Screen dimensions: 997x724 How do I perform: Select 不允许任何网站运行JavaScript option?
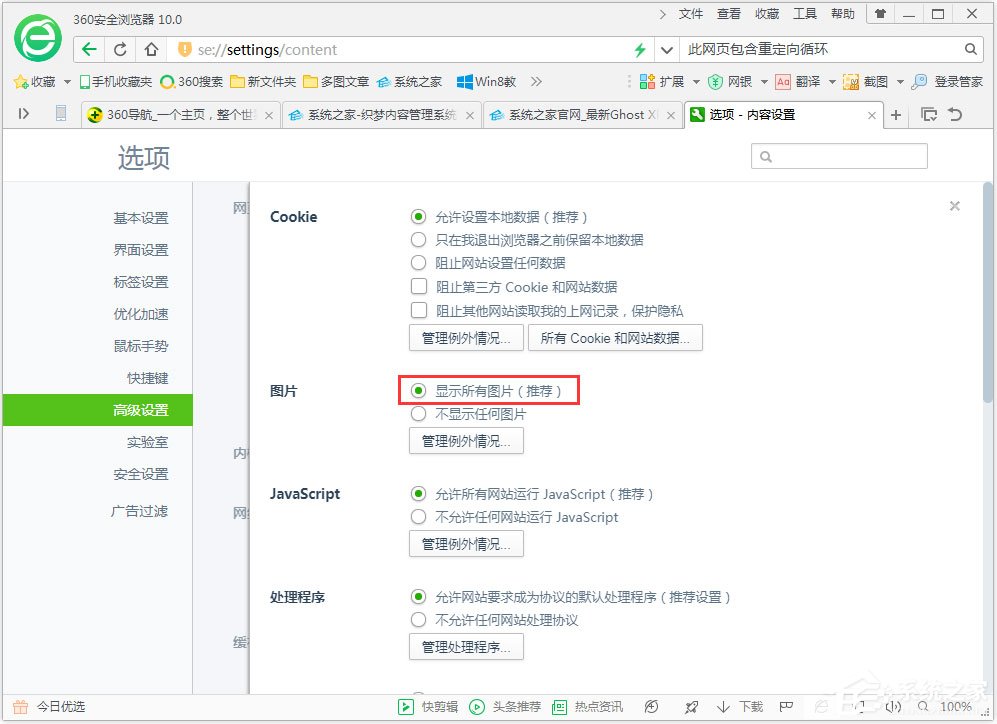click(x=419, y=517)
